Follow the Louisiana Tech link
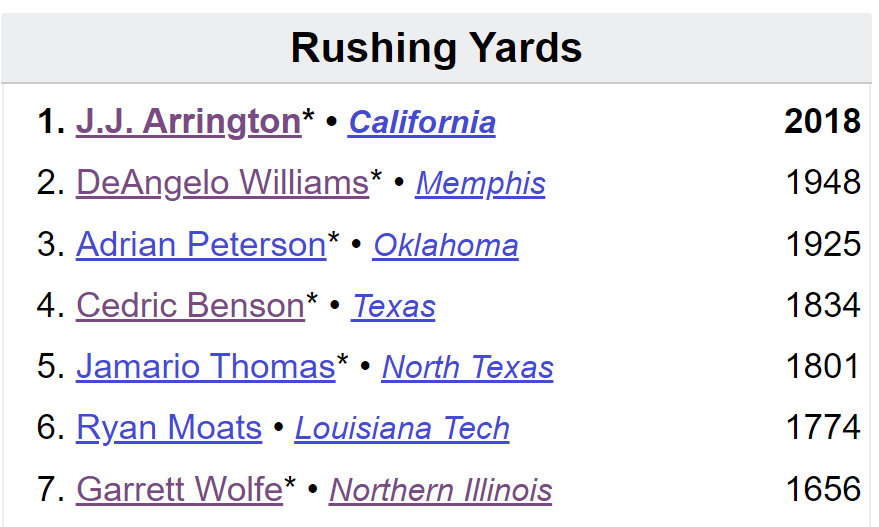The image size is (879, 527). click(402, 428)
